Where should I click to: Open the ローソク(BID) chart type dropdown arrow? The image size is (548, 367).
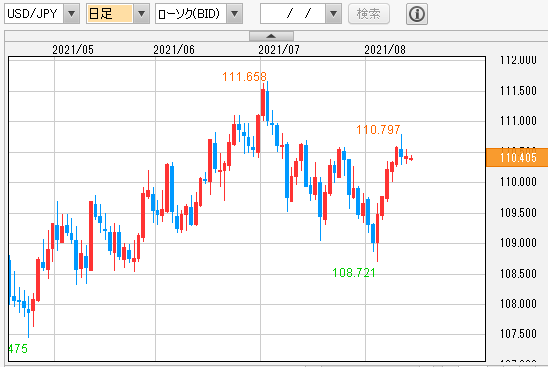235,14
